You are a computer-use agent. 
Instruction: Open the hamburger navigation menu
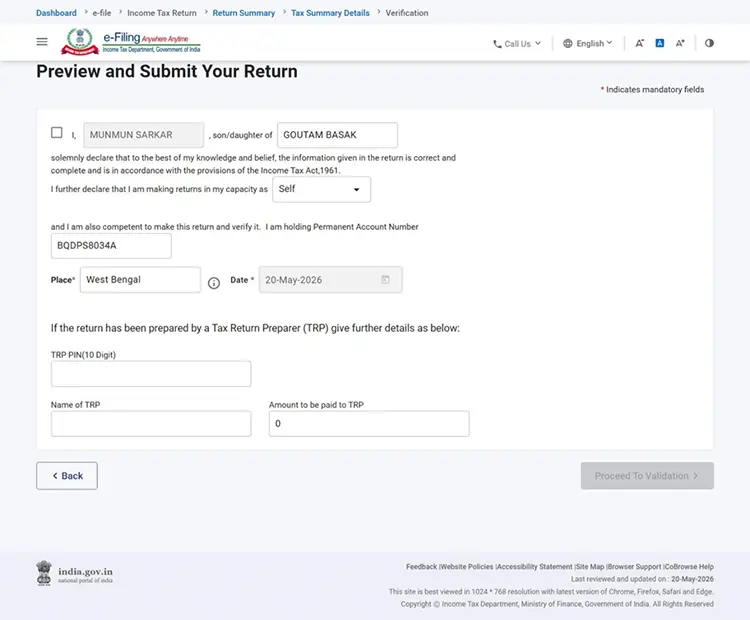point(42,42)
